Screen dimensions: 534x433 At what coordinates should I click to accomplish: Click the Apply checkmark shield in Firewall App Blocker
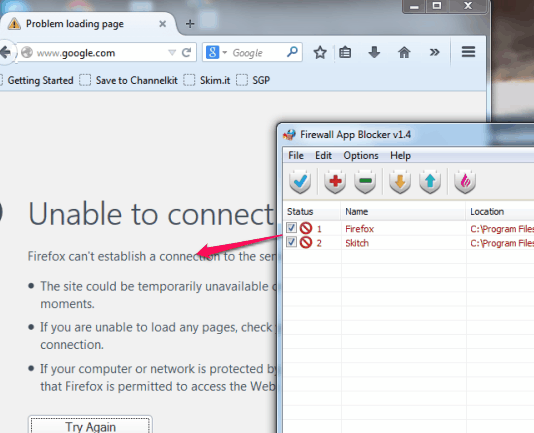point(300,182)
